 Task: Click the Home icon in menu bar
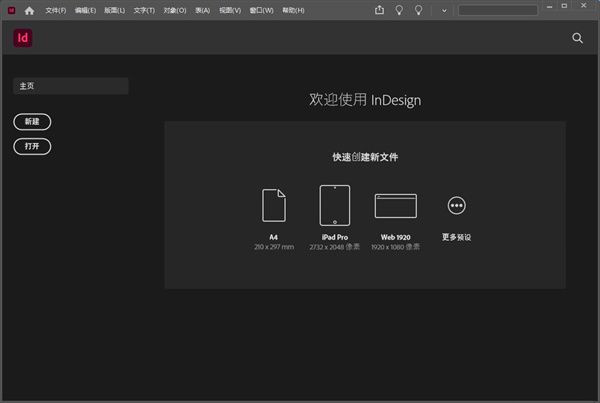[29, 10]
